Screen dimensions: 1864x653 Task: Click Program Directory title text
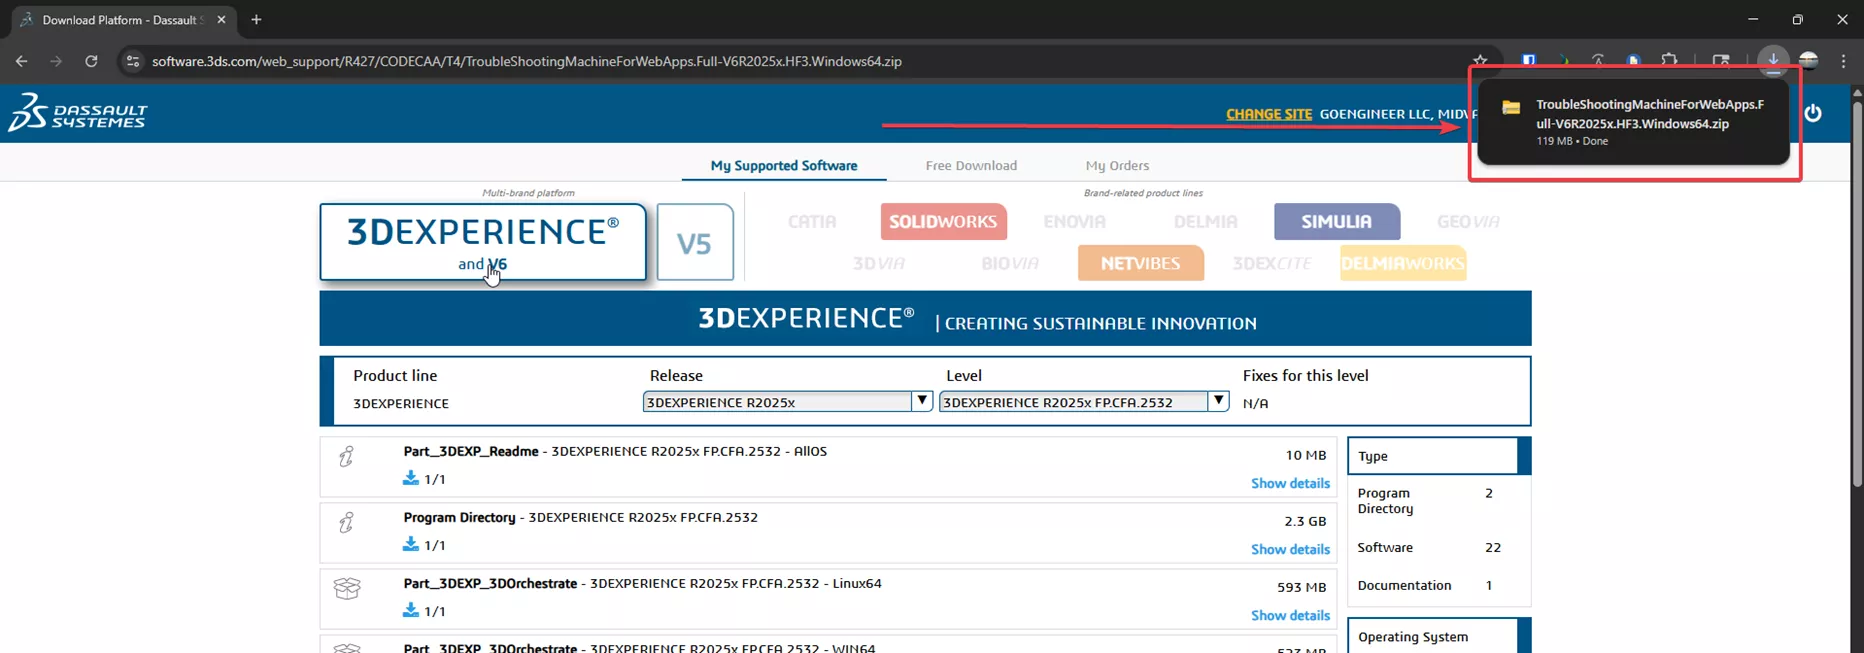(x=459, y=517)
